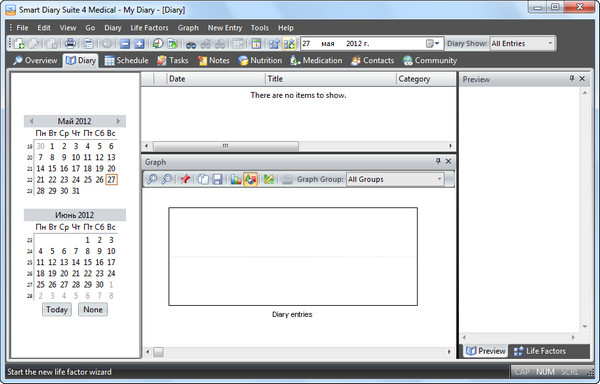Click the printer icon in toolbar
Image resolution: width=600 pixels, height=384 pixels.
click(70, 44)
